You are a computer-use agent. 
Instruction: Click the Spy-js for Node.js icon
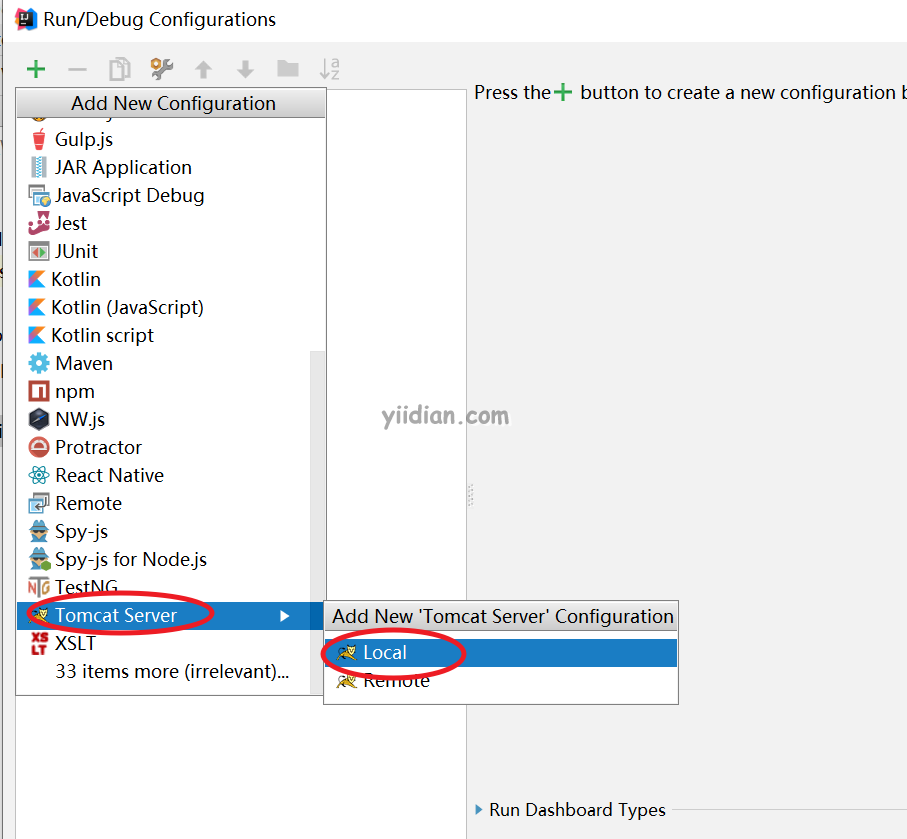[39, 559]
